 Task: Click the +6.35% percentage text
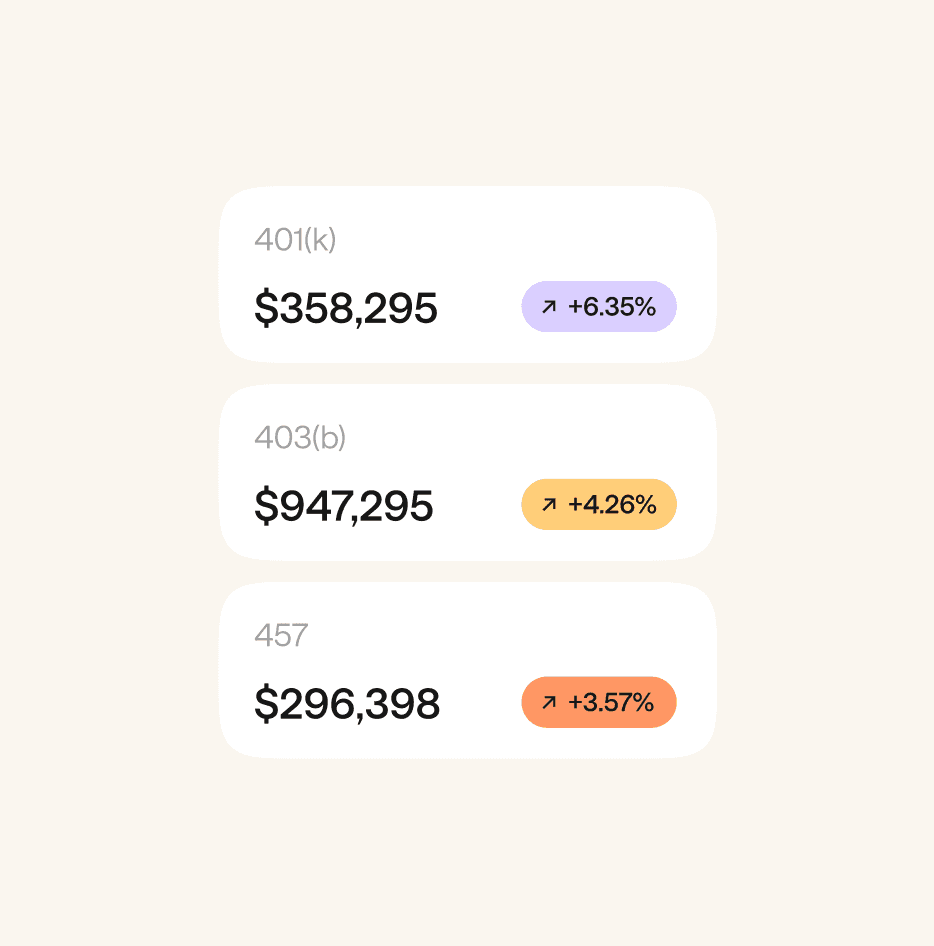click(x=612, y=306)
